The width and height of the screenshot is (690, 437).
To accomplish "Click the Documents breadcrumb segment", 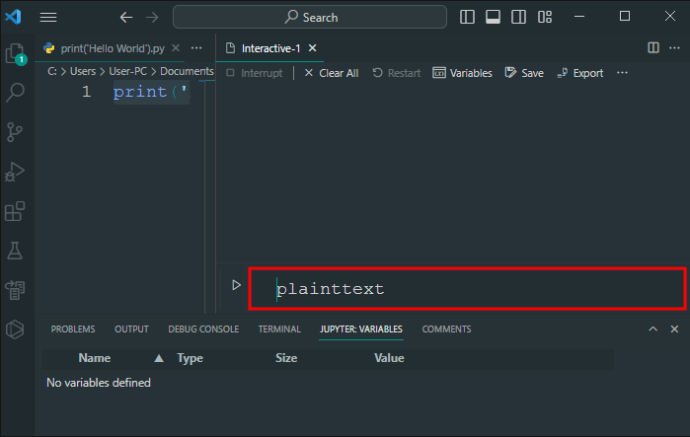I will [x=187, y=71].
